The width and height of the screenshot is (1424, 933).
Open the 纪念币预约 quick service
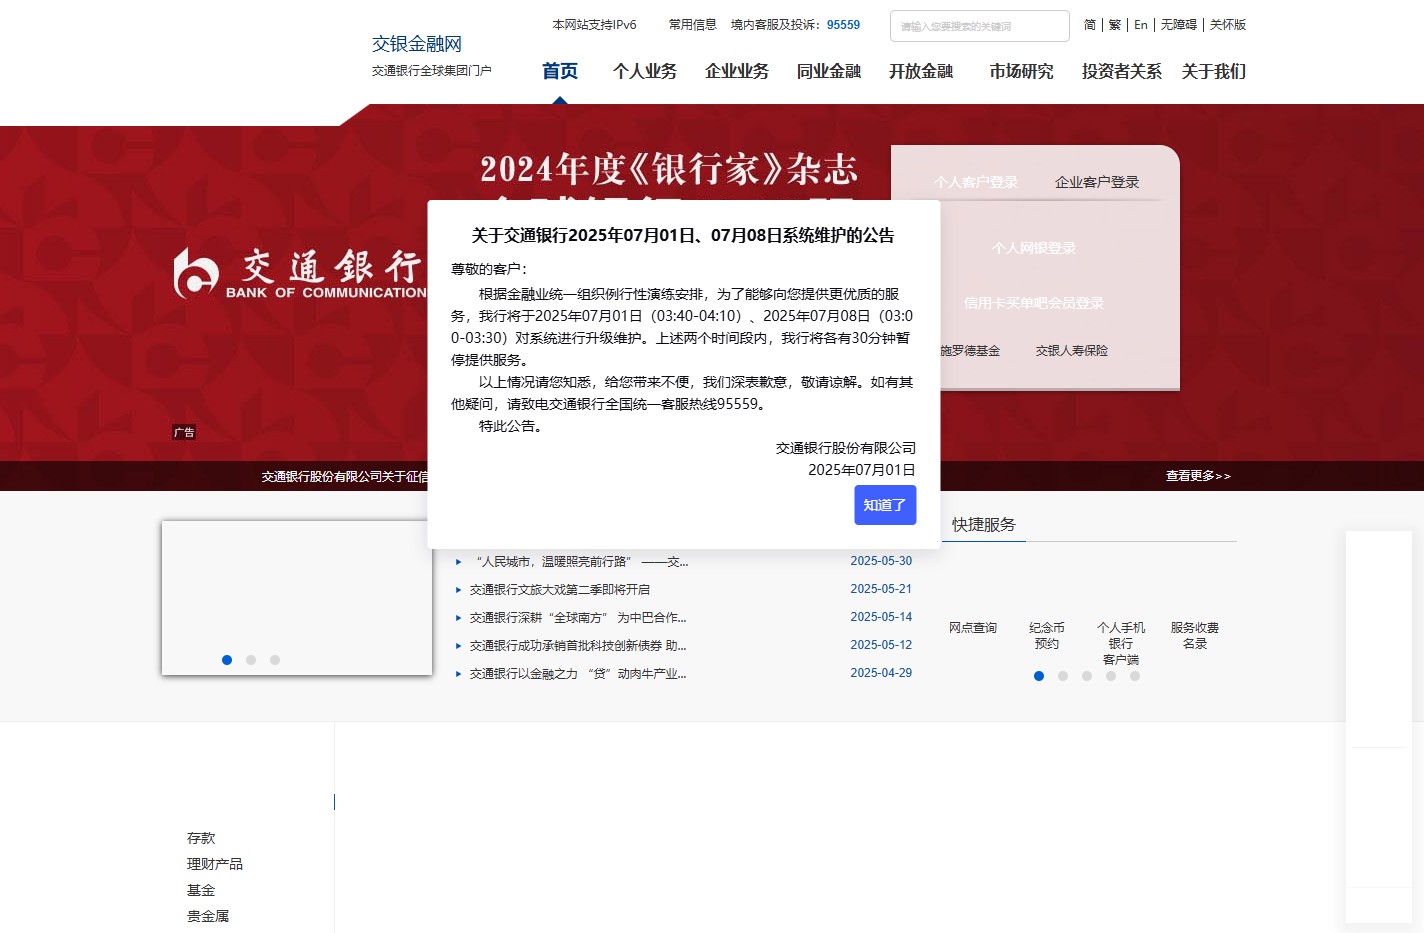(1047, 636)
